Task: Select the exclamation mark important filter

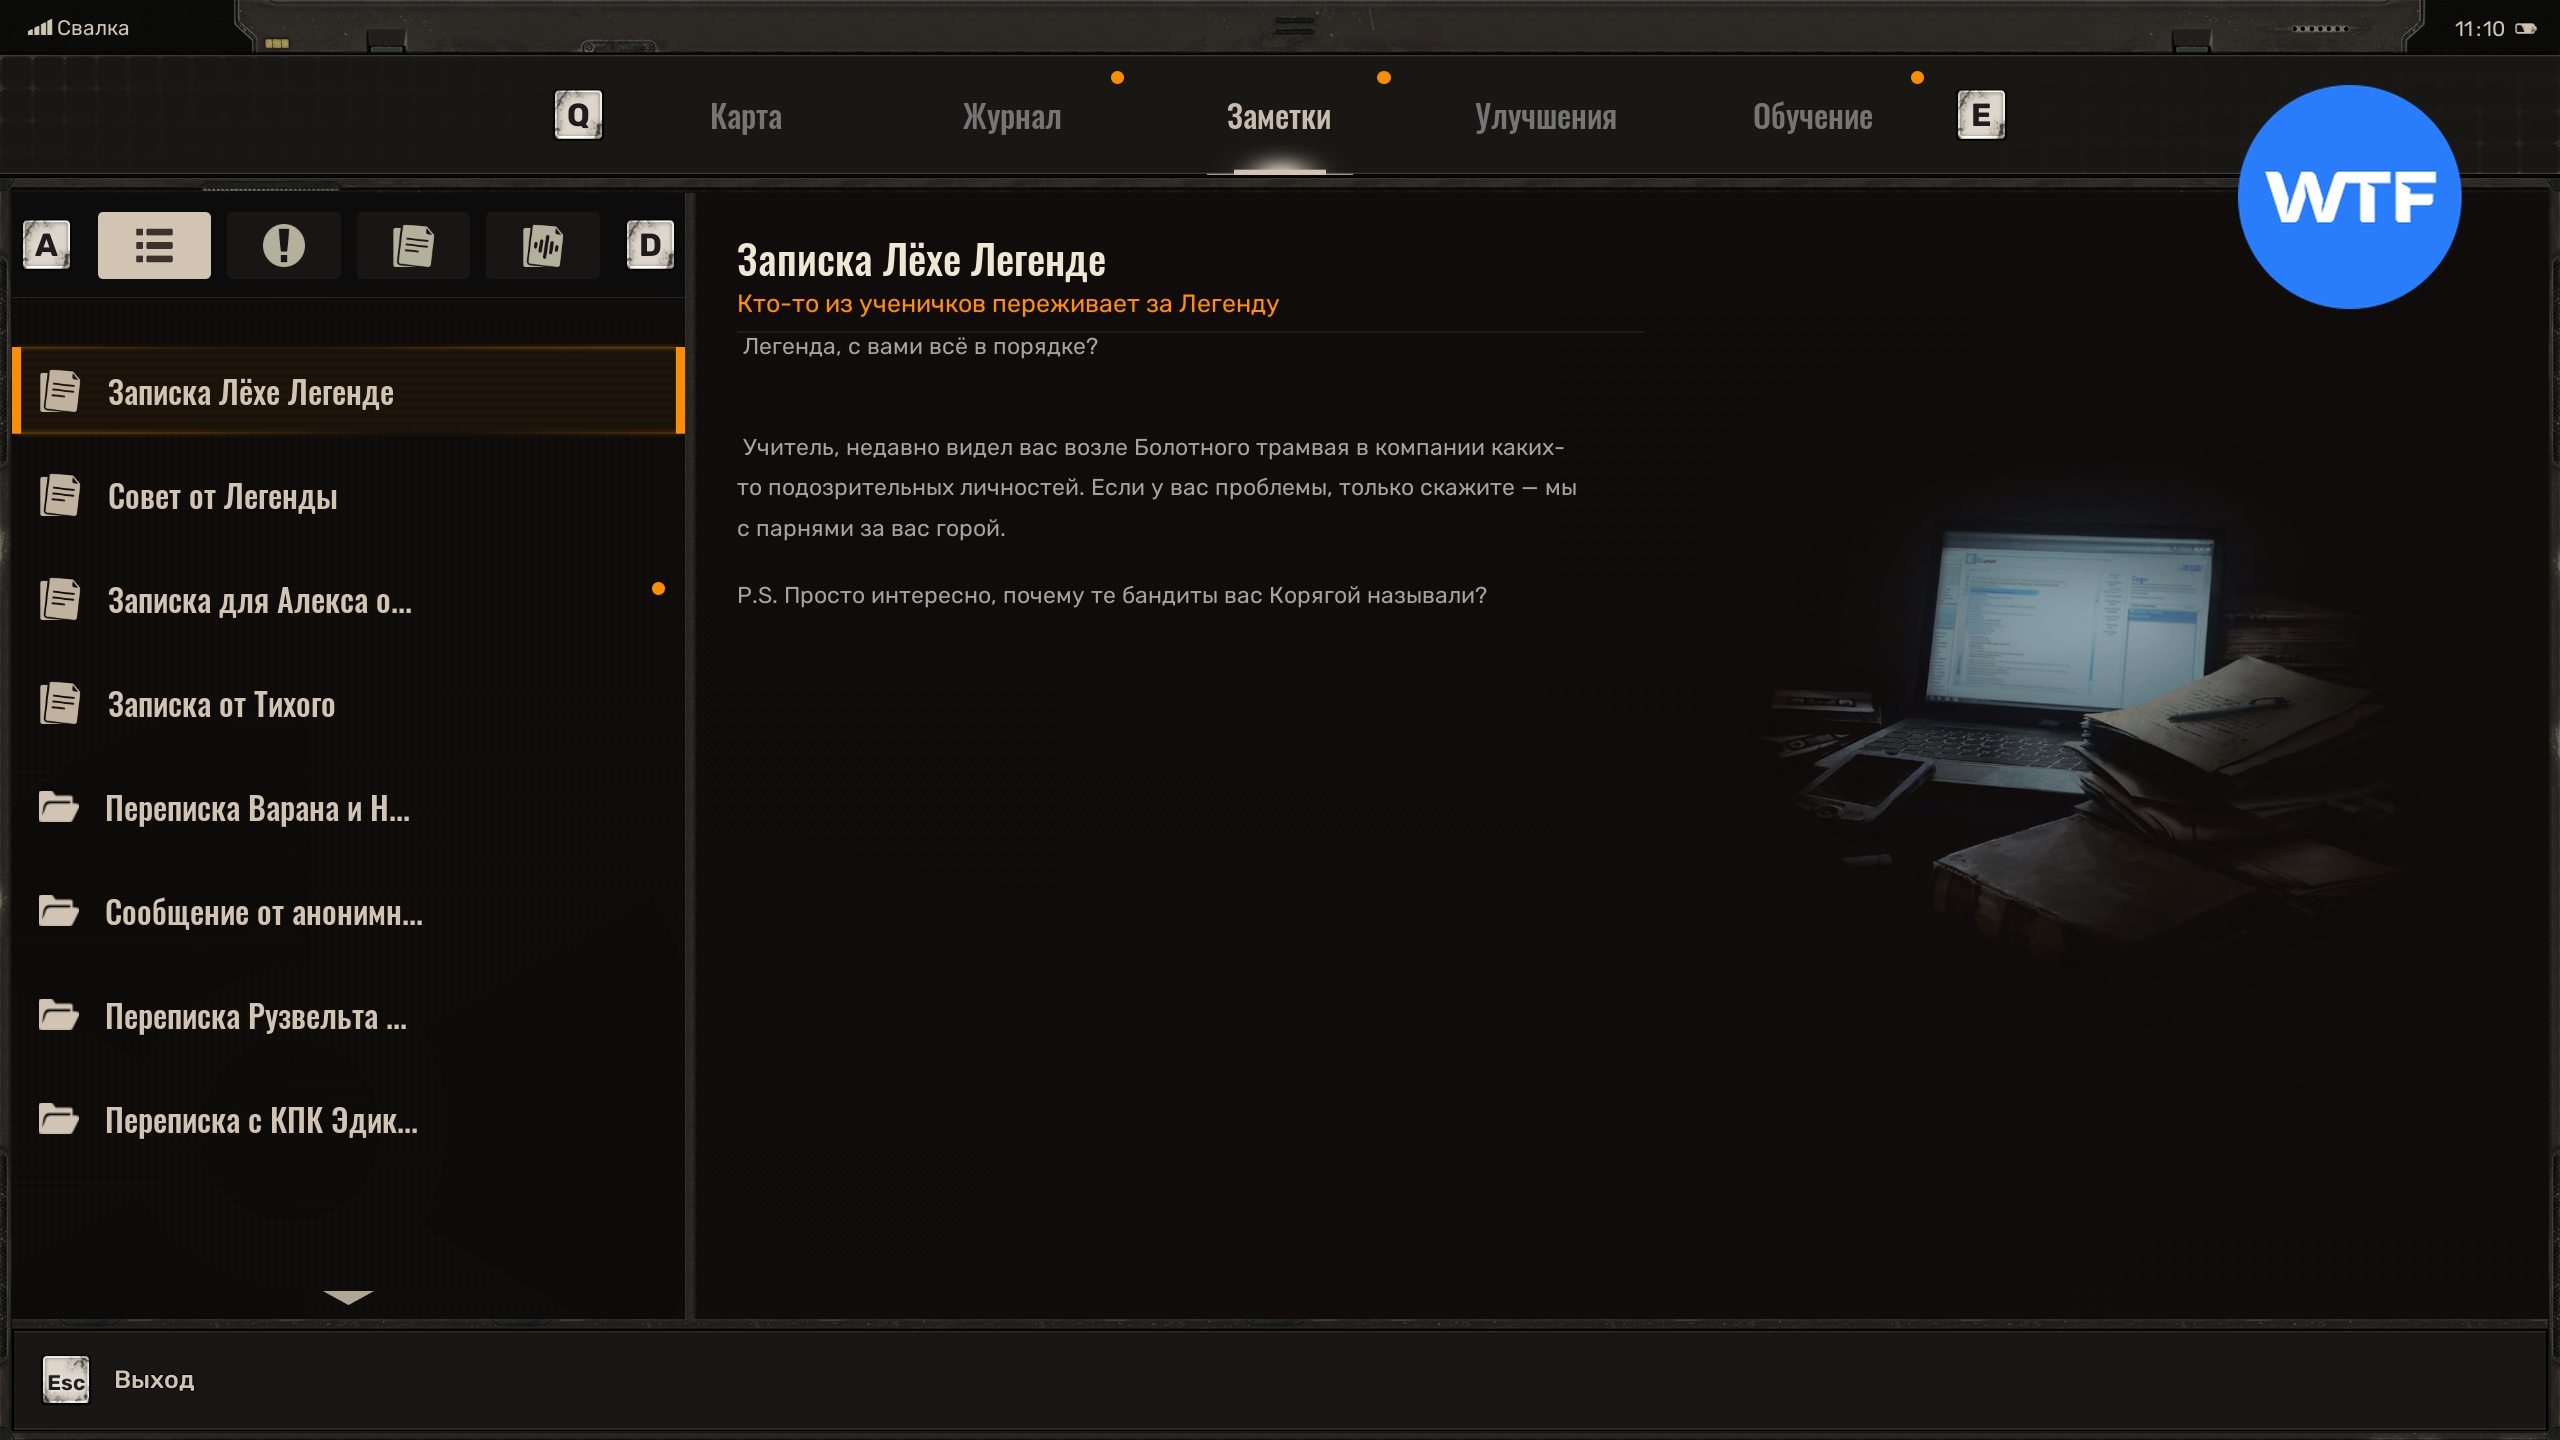Action: pyautogui.click(x=283, y=245)
